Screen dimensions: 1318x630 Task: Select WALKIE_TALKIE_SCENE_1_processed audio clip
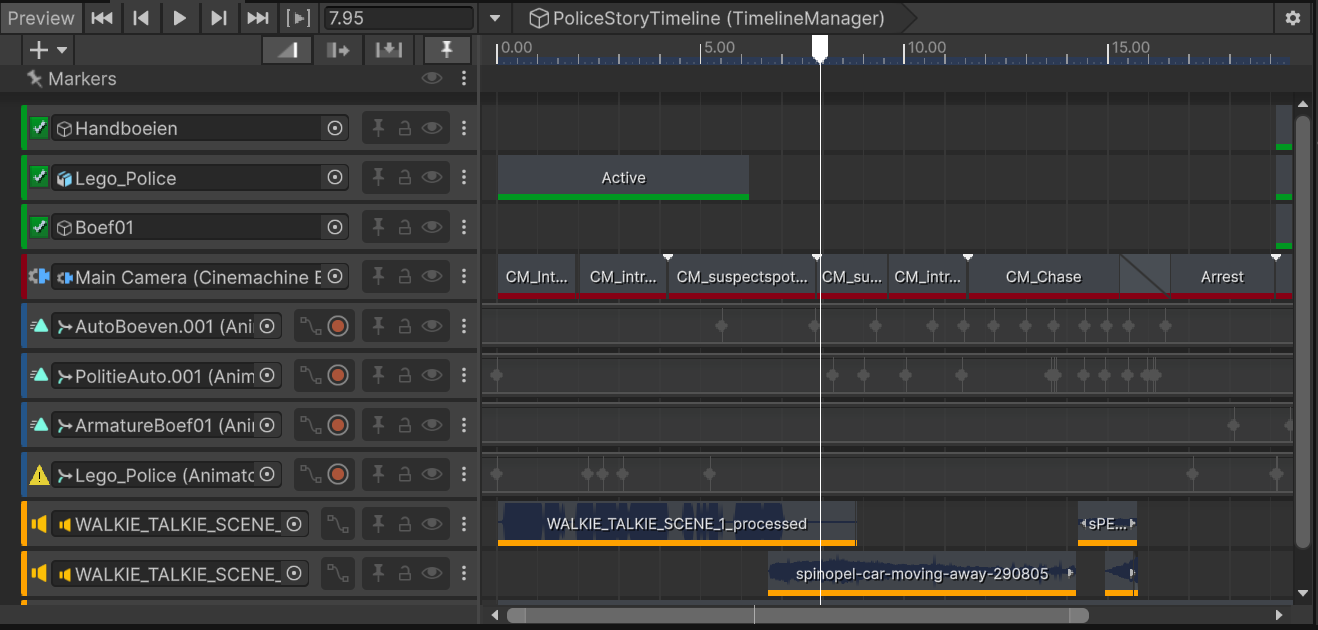click(x=677, y=523)
